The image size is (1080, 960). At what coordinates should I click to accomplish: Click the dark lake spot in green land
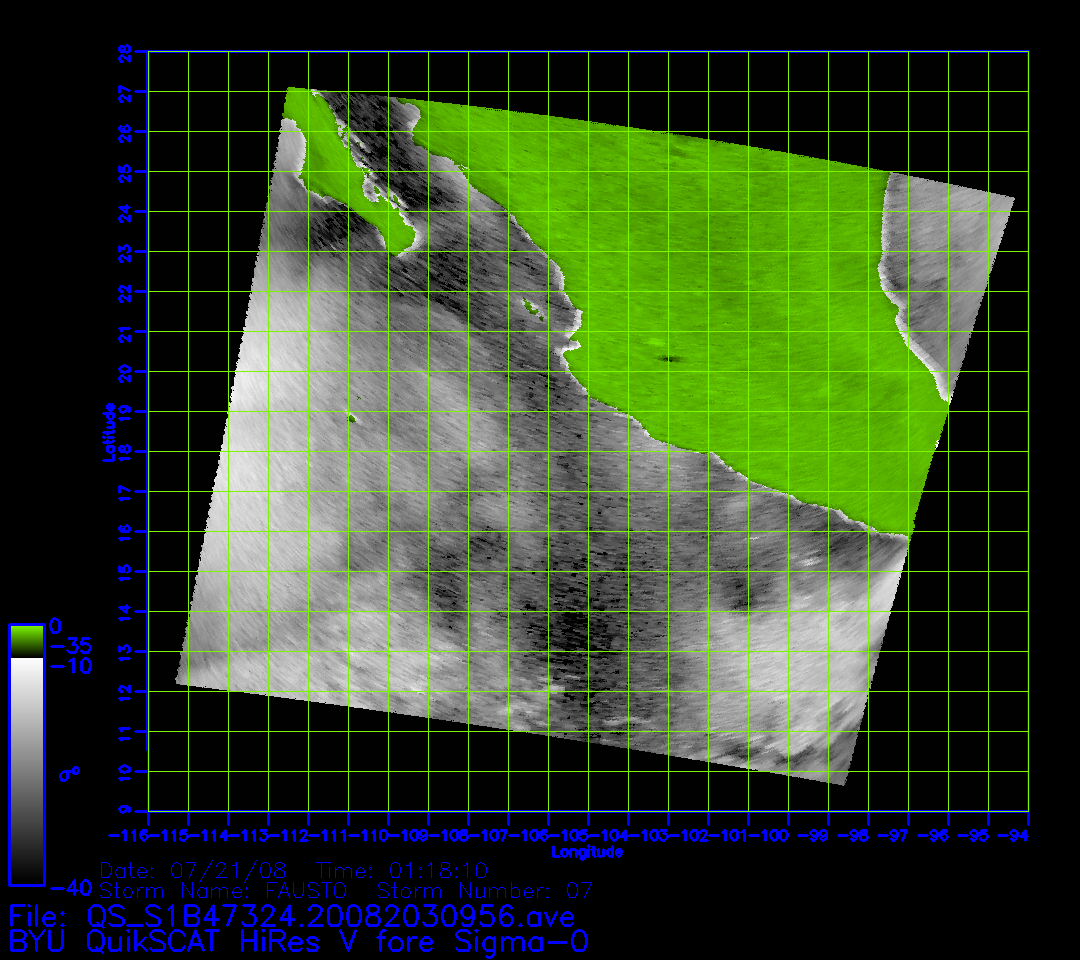669,359
